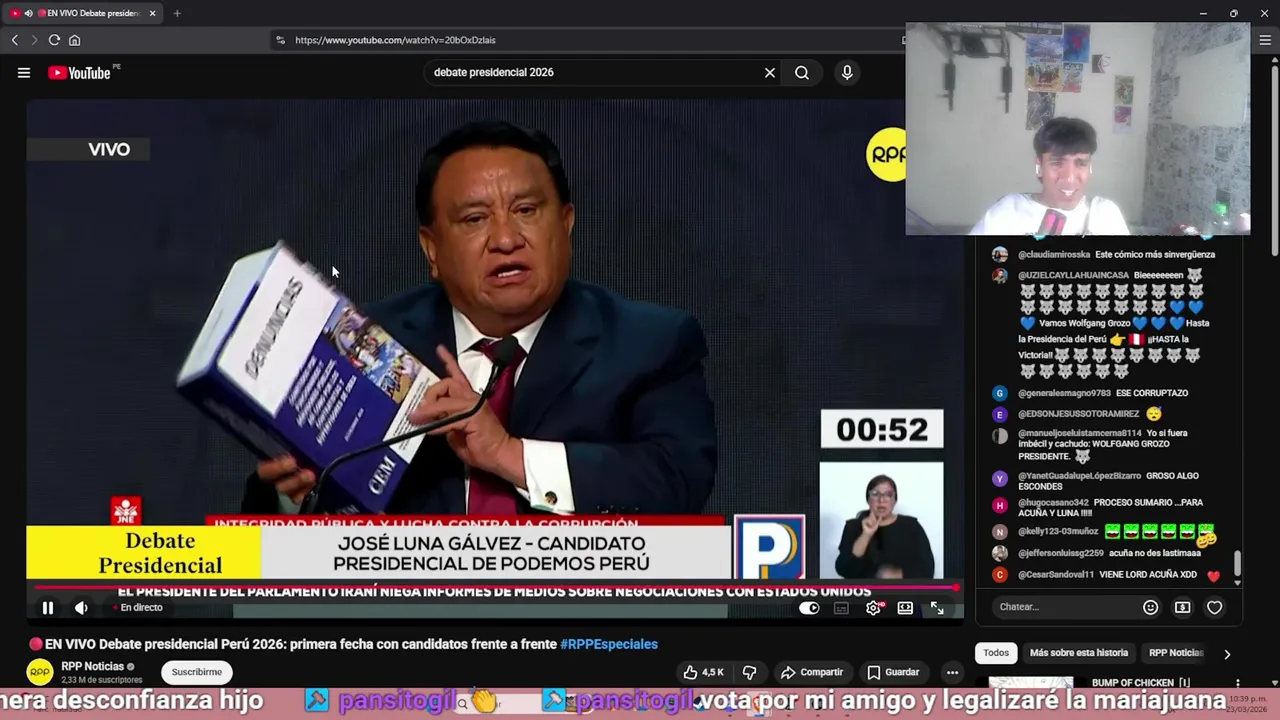Open the #RPPEspeciales hashtag link
The height and width of the screenshot is (720, 1280).
(609, 644)
